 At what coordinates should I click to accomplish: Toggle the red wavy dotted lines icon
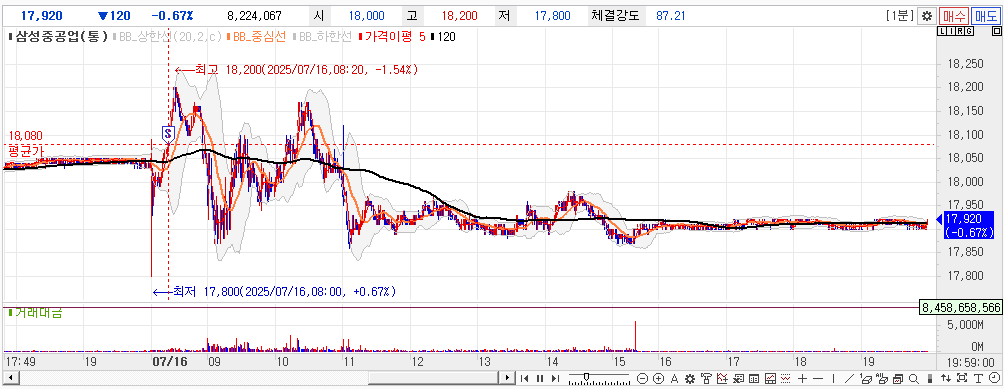(x=786, y=378)
